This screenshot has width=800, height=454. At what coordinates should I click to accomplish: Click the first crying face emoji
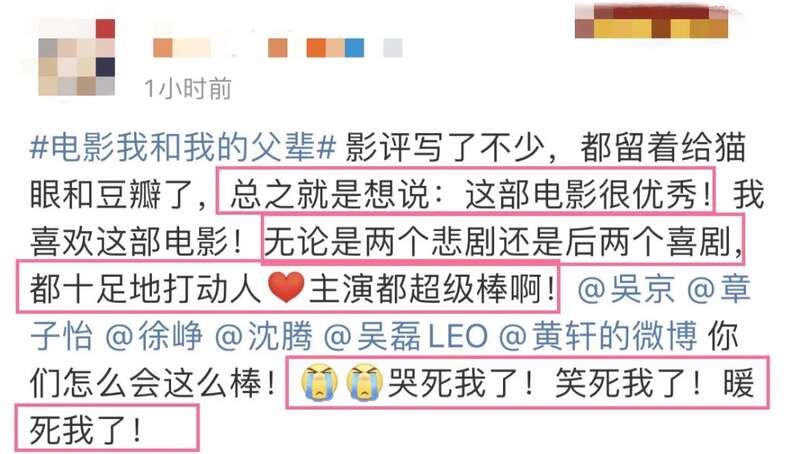coord(319,382)
